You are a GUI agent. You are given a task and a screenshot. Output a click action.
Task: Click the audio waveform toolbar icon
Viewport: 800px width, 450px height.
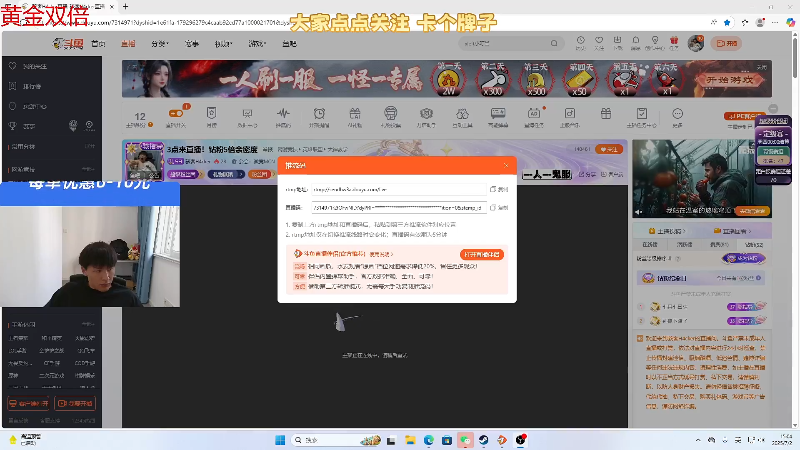tap(283, 113)
